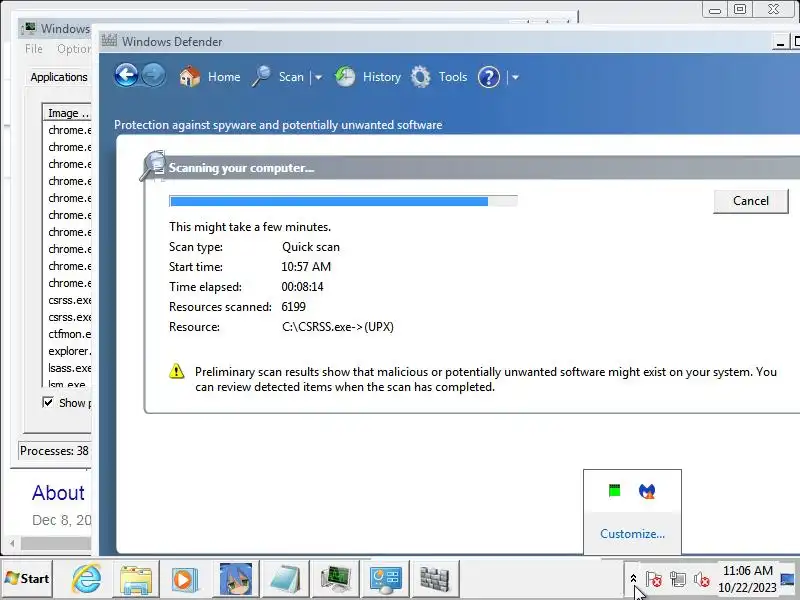The height and width of the screenshot is (600, 800).
Task: Open Customize notification icons link
Action: [x=632, y=534]
